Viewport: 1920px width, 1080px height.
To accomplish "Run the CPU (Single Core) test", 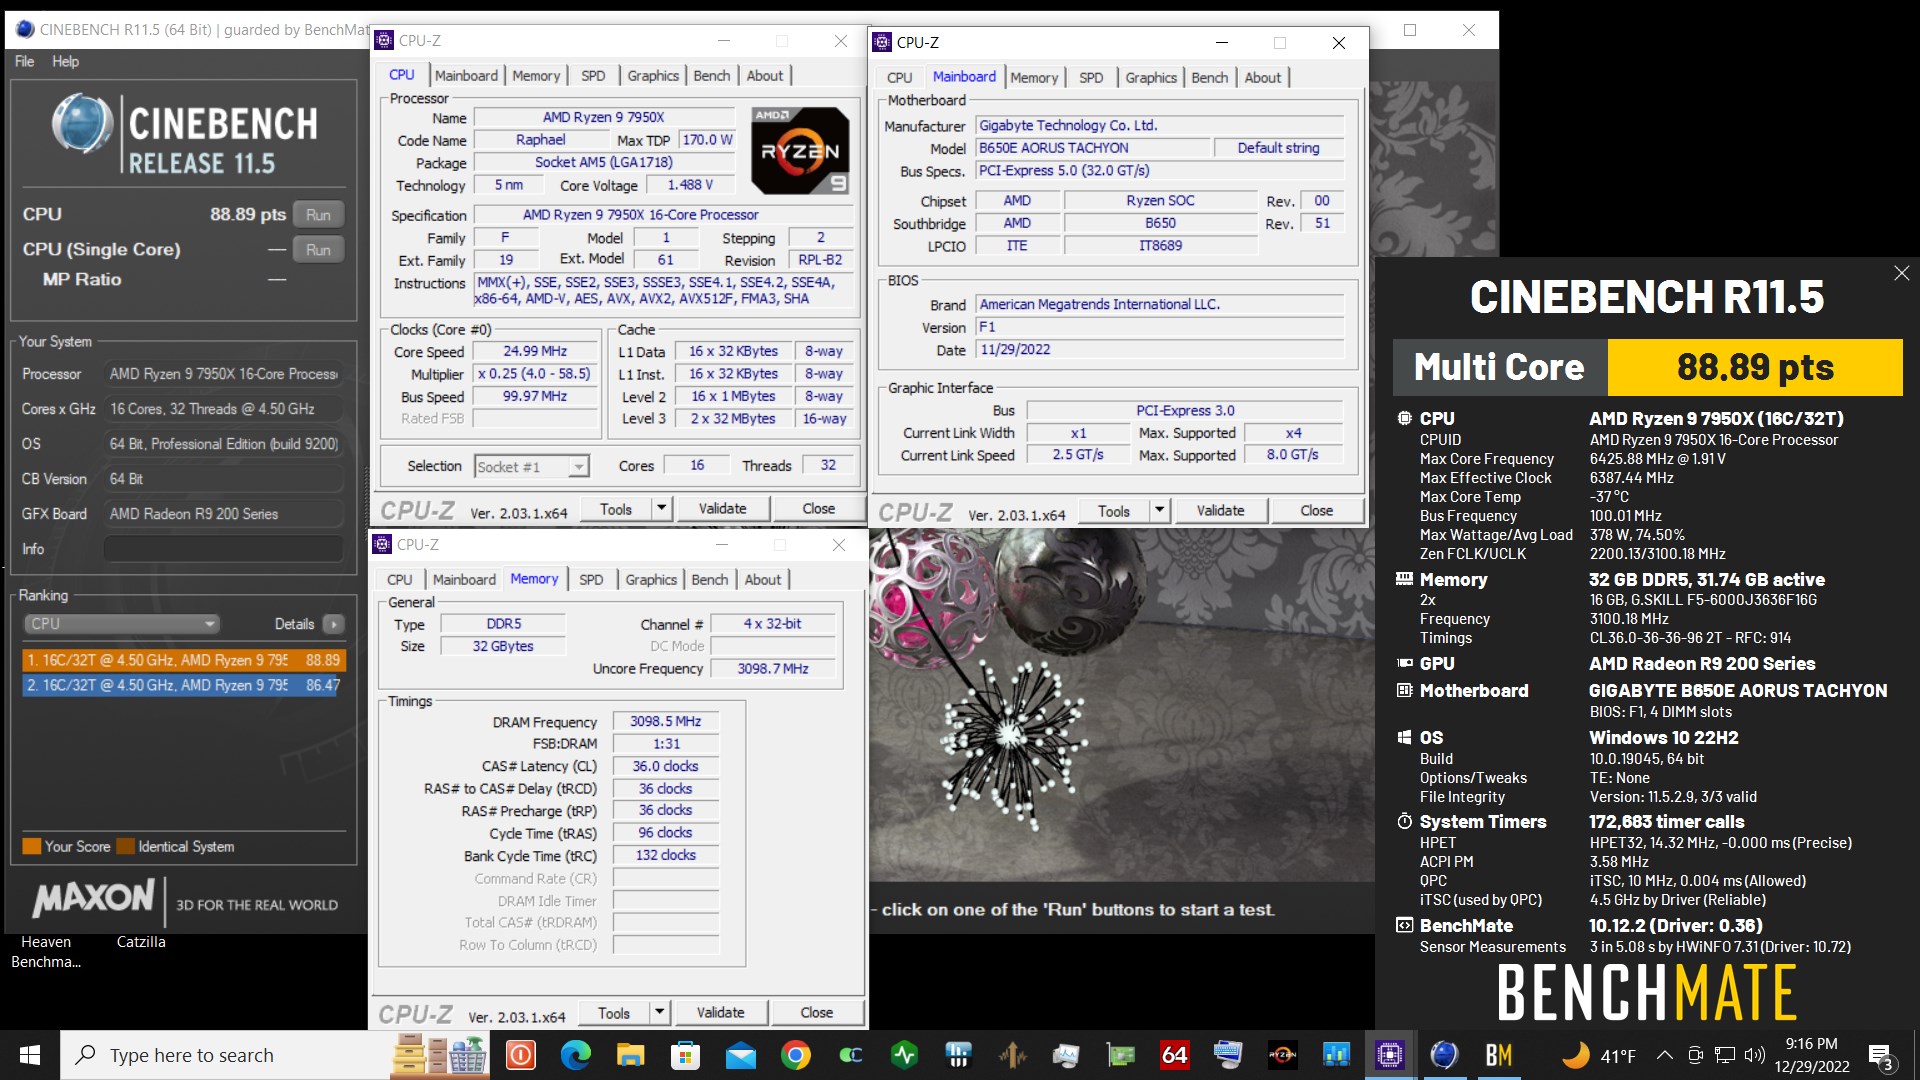I will 318,249.
